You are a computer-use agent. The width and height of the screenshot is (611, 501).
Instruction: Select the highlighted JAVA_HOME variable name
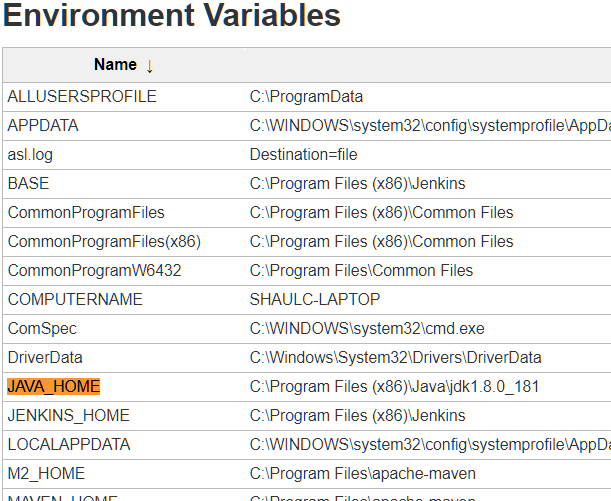[x=54, y=386]
